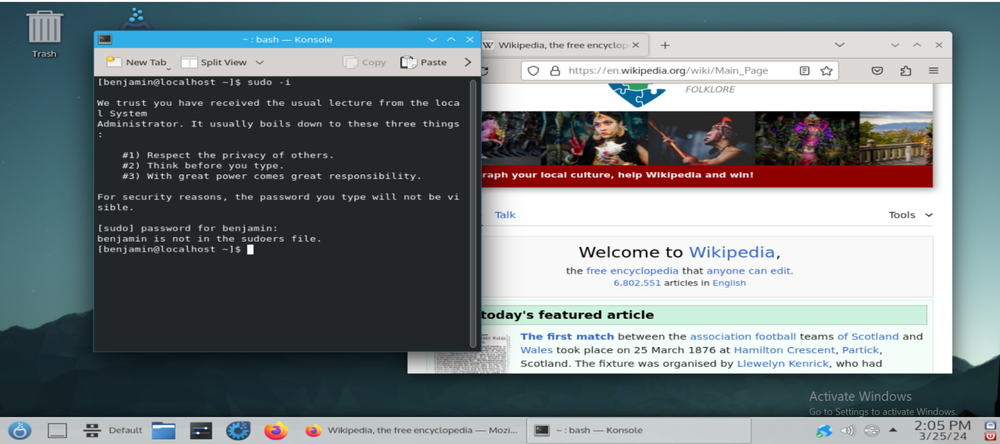Open The first match featured article link
Viewport: 1000px width, 444px height.
point(567,336)
